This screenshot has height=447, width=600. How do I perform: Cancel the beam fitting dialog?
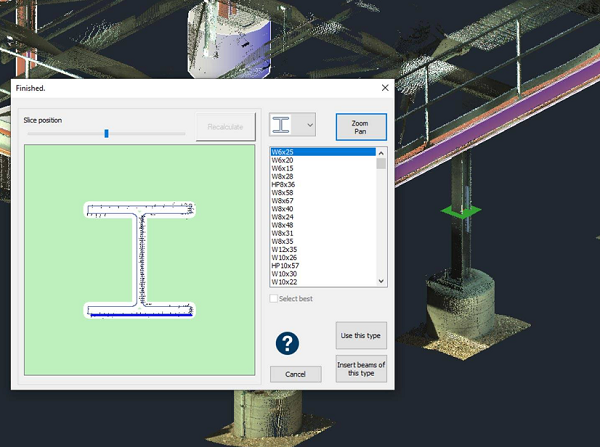(295, 374)
